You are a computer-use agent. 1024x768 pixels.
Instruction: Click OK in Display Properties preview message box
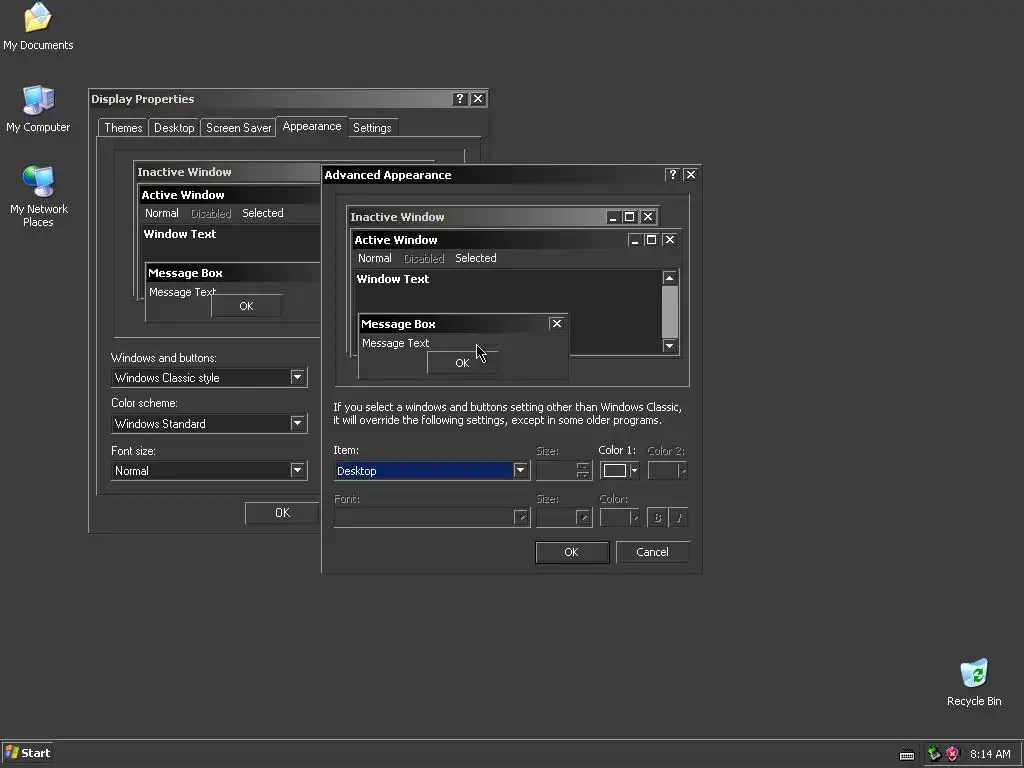[x=246, y=306]
